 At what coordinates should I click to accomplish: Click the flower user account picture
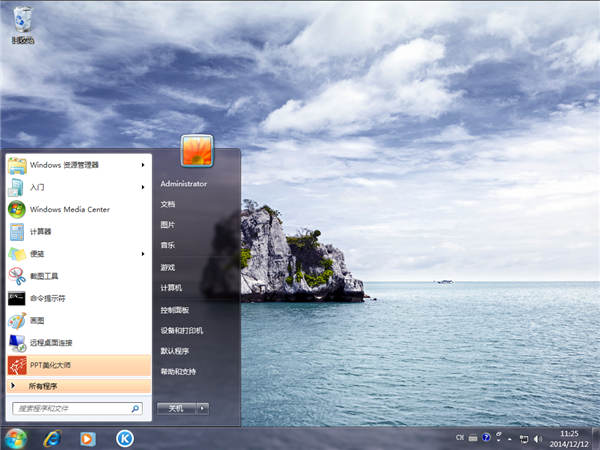197,151
